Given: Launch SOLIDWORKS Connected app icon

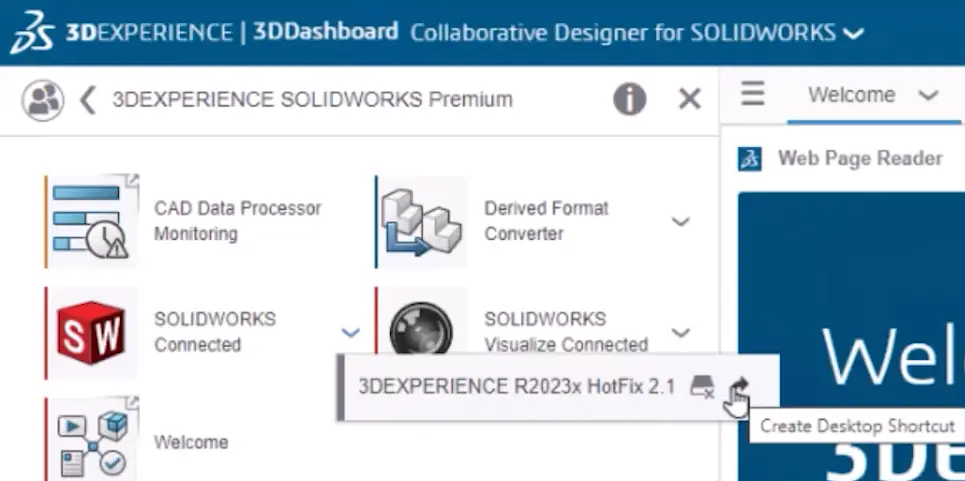Looking at the screenshot, I should (92, 333).
